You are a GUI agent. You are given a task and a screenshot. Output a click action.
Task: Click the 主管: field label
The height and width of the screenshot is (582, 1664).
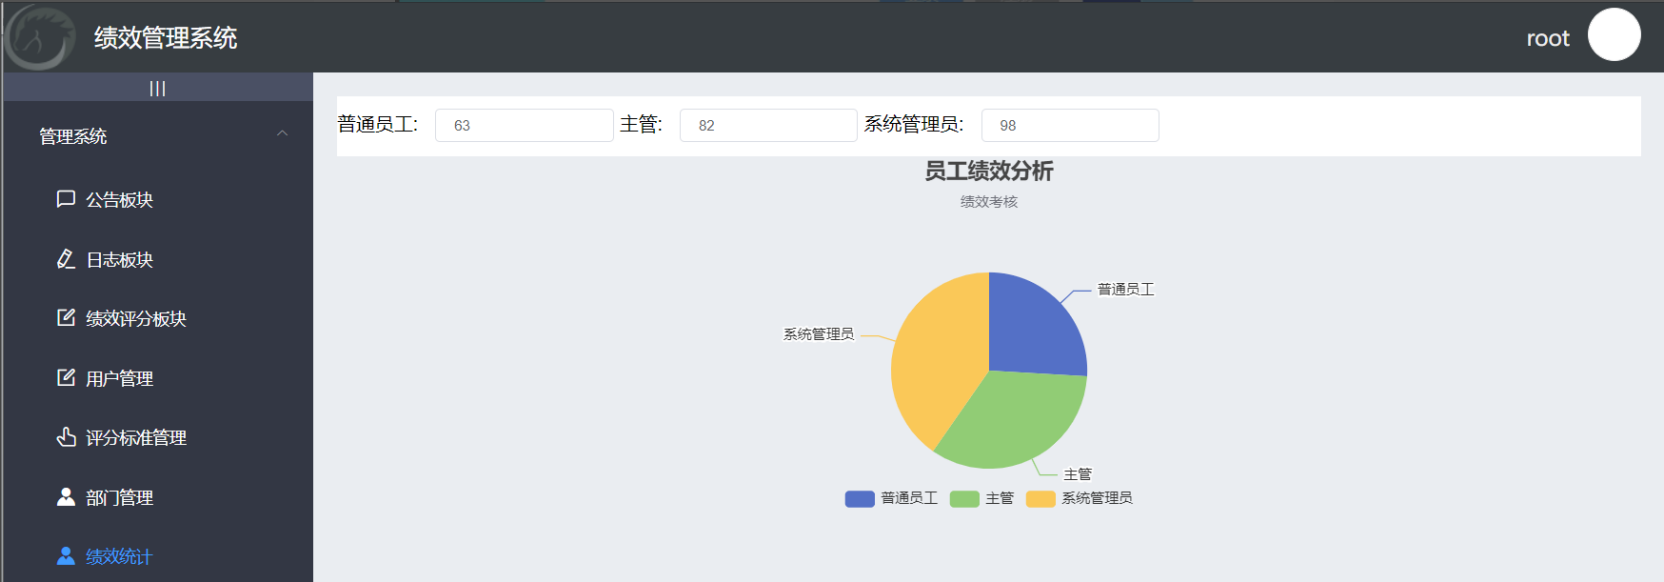coord(641,124)
